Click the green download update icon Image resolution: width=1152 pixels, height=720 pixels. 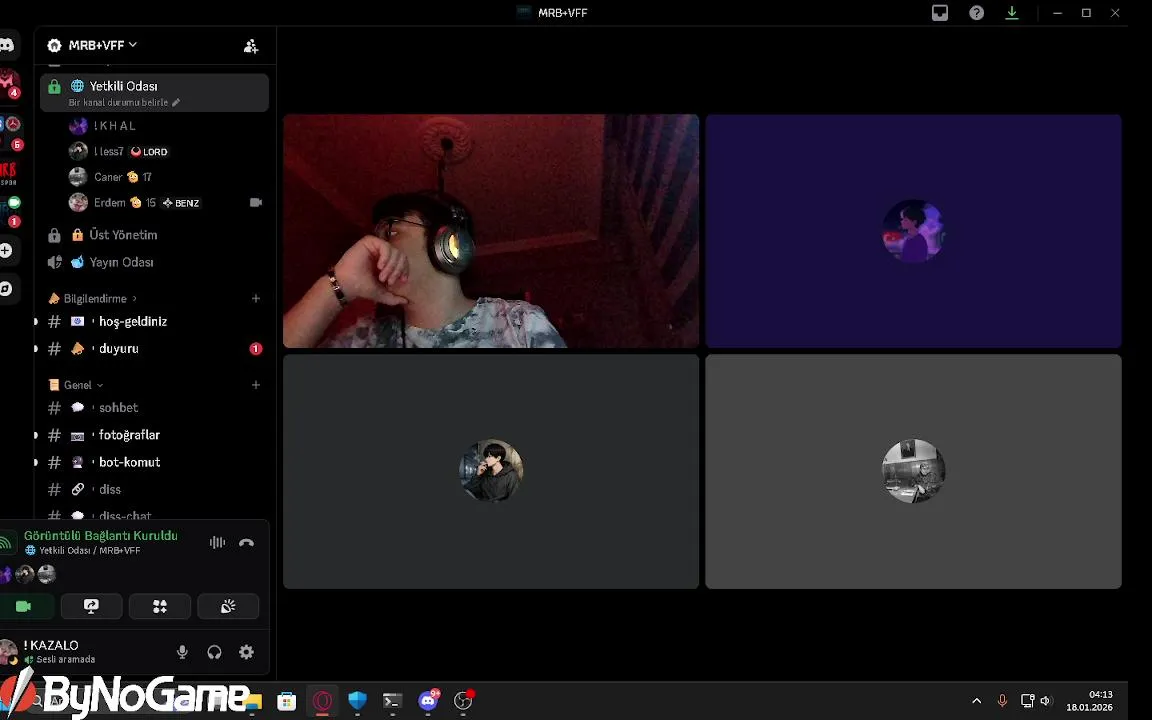[1012, 12]
